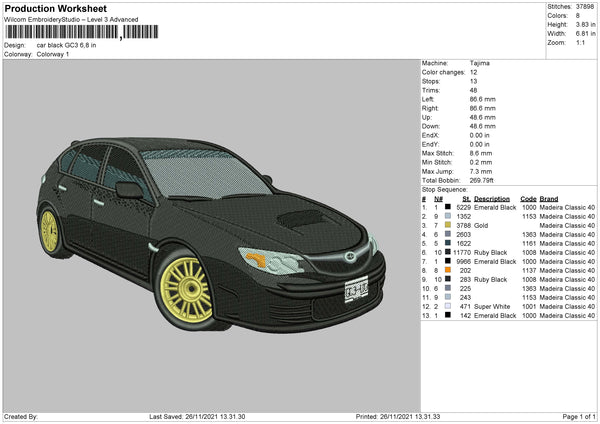Image resolution: width=600 pixels, height=424 pixels.
Task: Select the Stop Sequence heading
Action: point(444,188)
